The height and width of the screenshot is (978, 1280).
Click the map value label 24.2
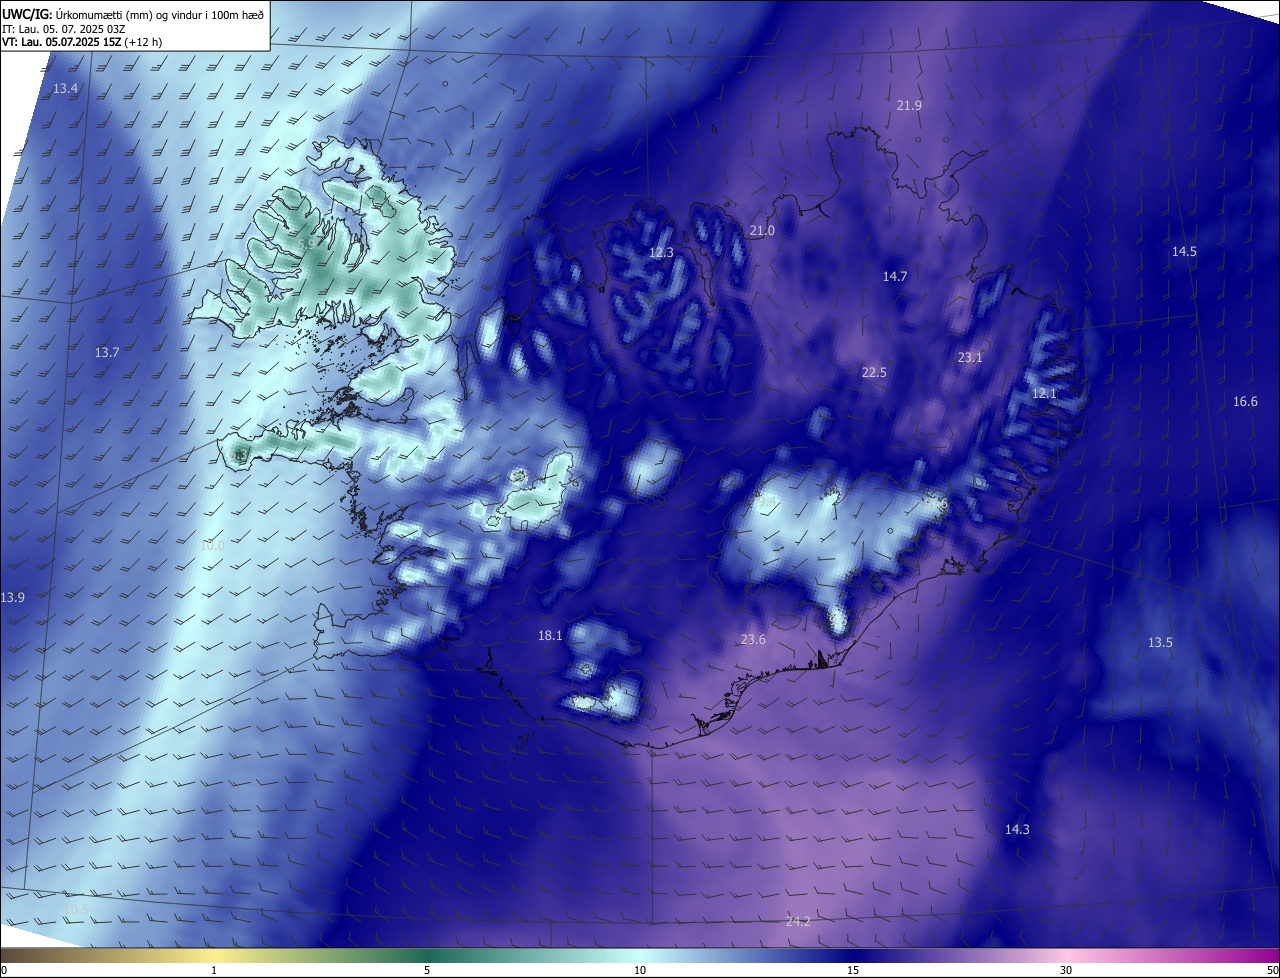[798, 922]
